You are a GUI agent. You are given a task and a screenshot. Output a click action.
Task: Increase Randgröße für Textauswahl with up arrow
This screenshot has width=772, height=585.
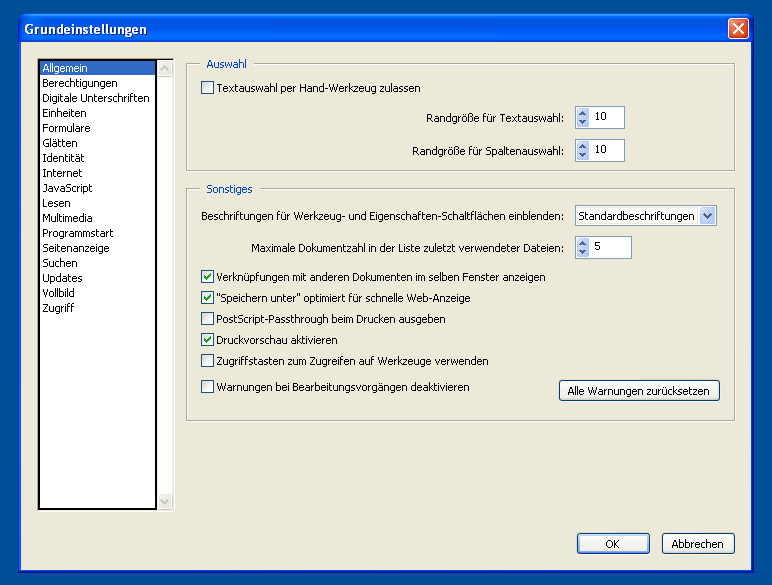(583, 113)
